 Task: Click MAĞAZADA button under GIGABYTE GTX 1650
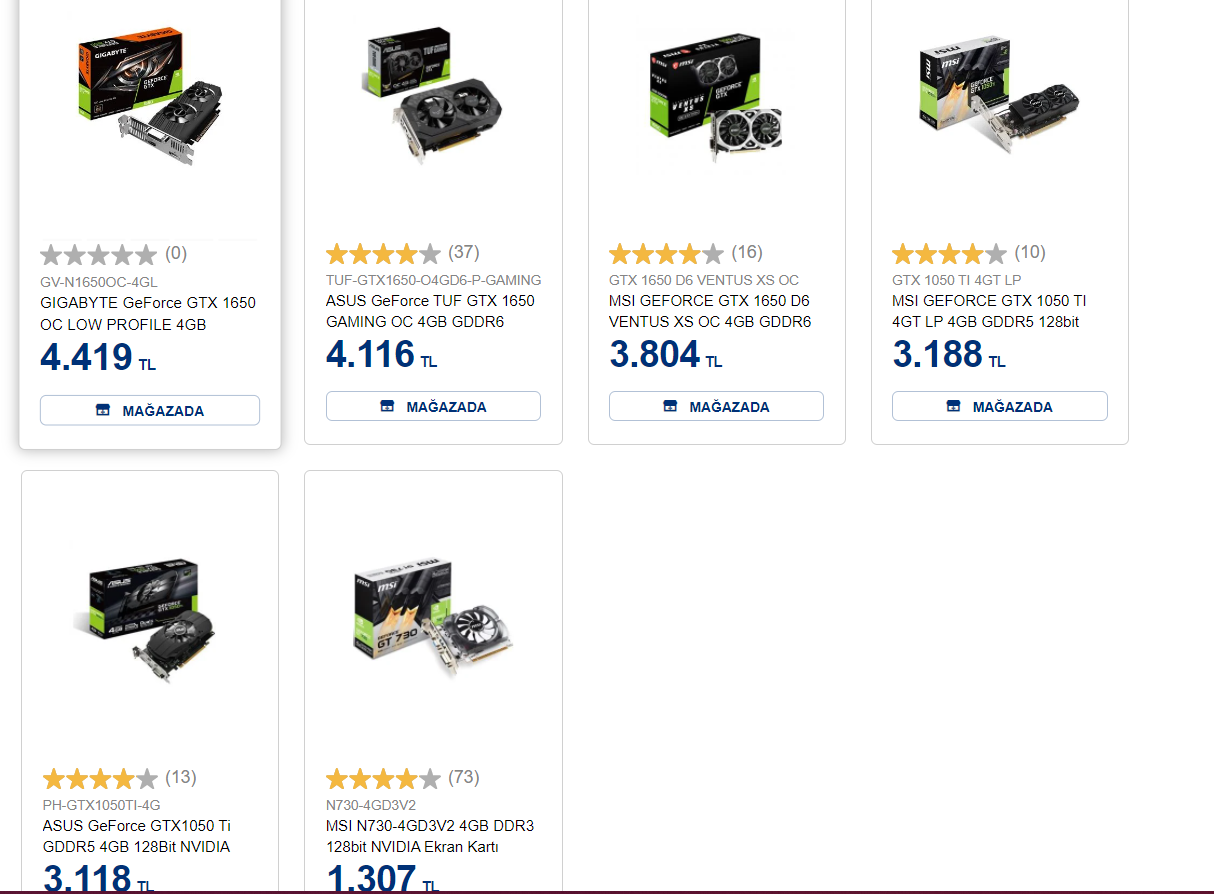[x=150, y=410]
